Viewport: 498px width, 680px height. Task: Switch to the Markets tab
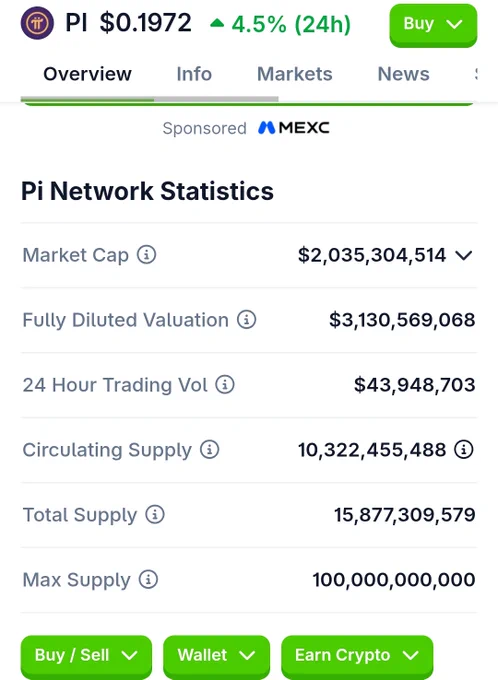(x=295, y=74)
